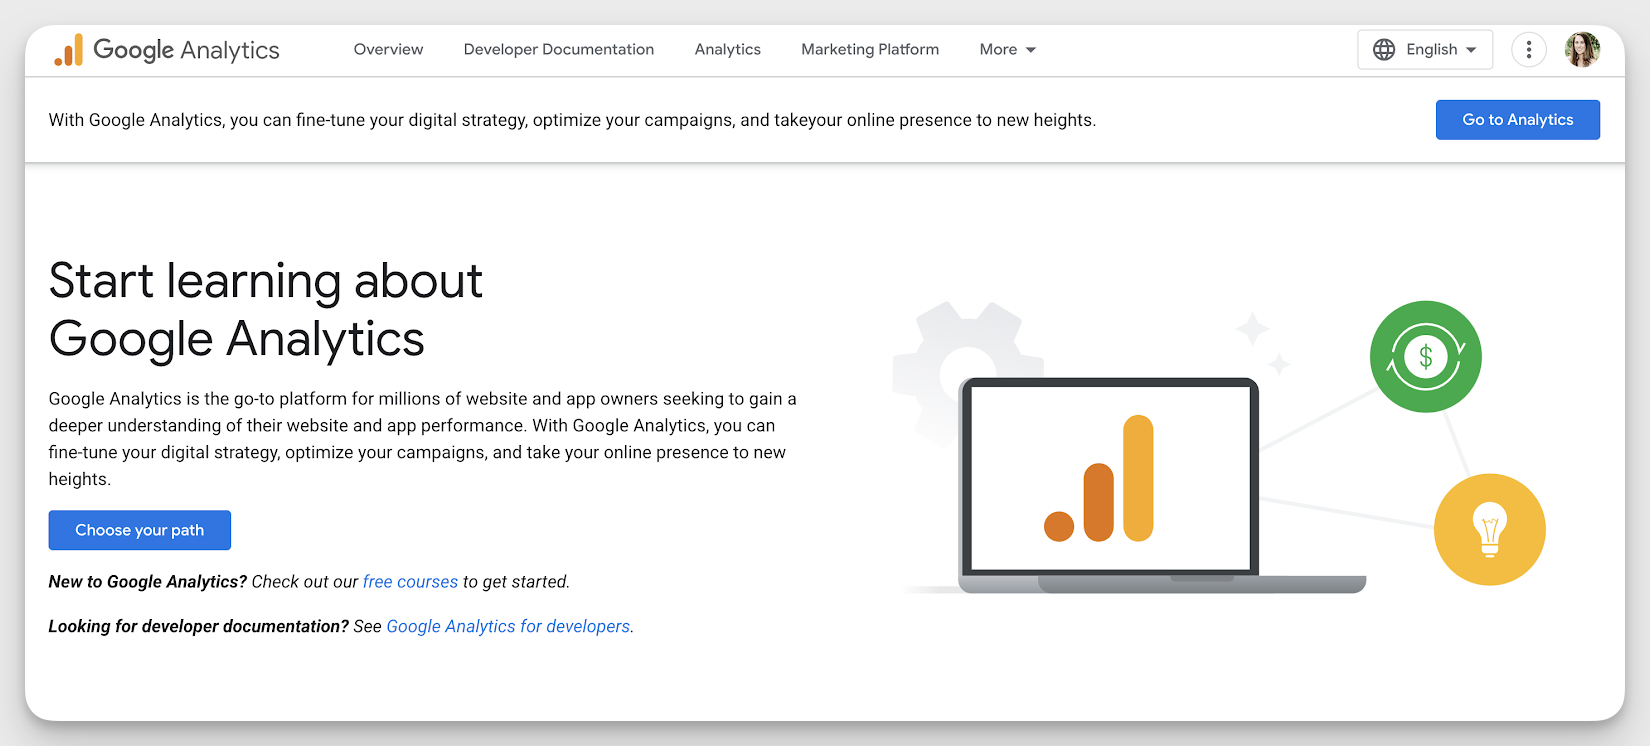Open the user profile avatar
Screen dimensions: 1650x746
pos(1582,50)
